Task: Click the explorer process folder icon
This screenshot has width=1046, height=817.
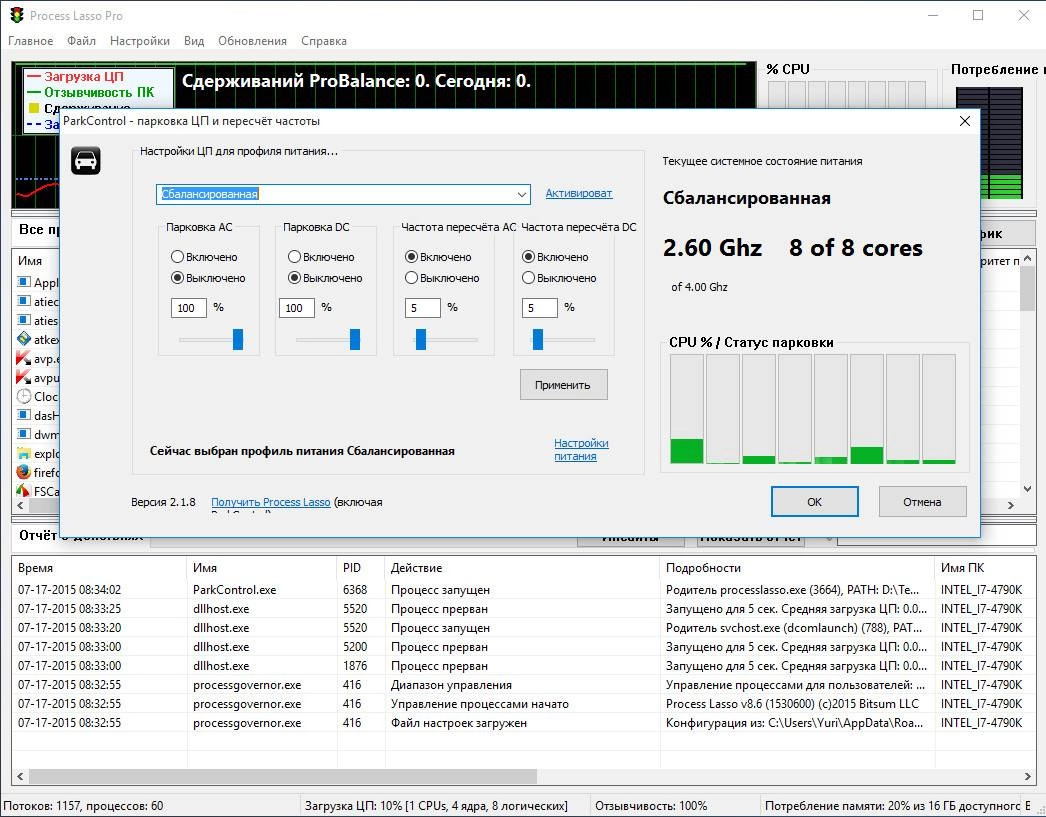Action: [23, 454]
